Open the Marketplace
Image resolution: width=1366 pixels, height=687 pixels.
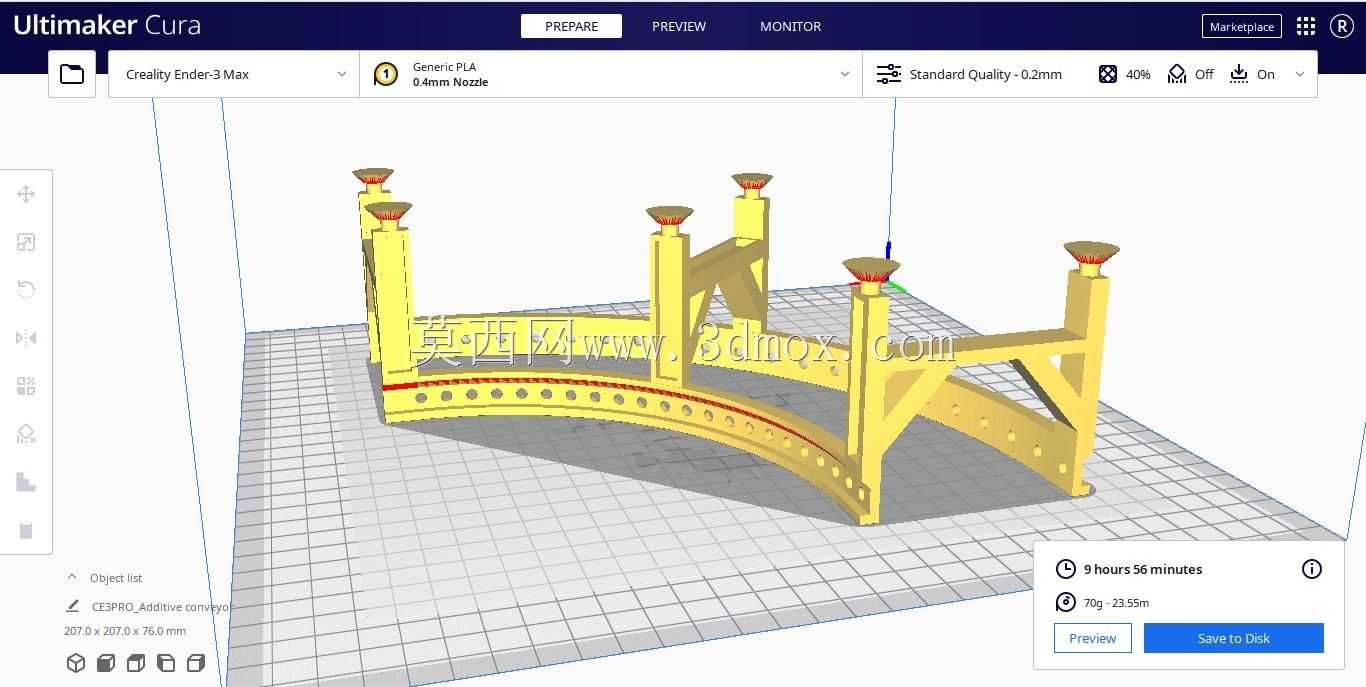point(1242,27)
